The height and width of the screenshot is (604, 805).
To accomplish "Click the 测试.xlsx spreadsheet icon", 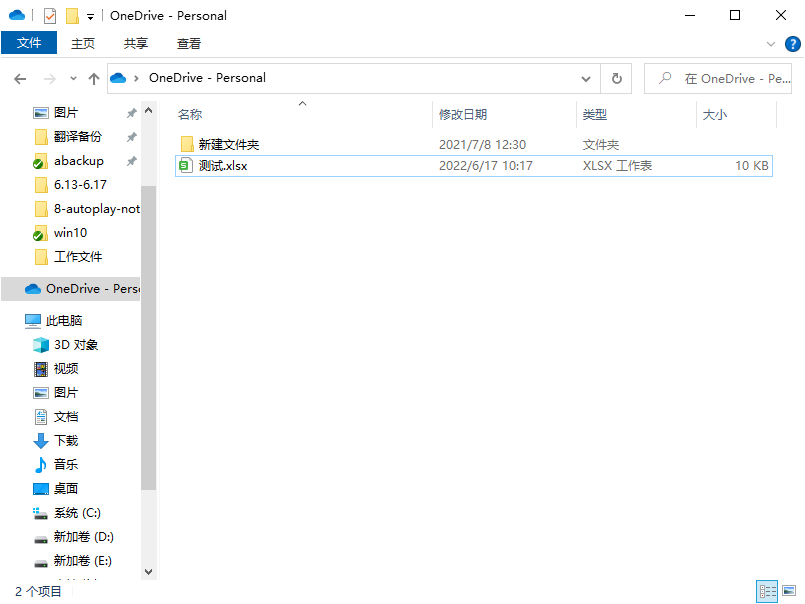I will click(x=185, y=166).
